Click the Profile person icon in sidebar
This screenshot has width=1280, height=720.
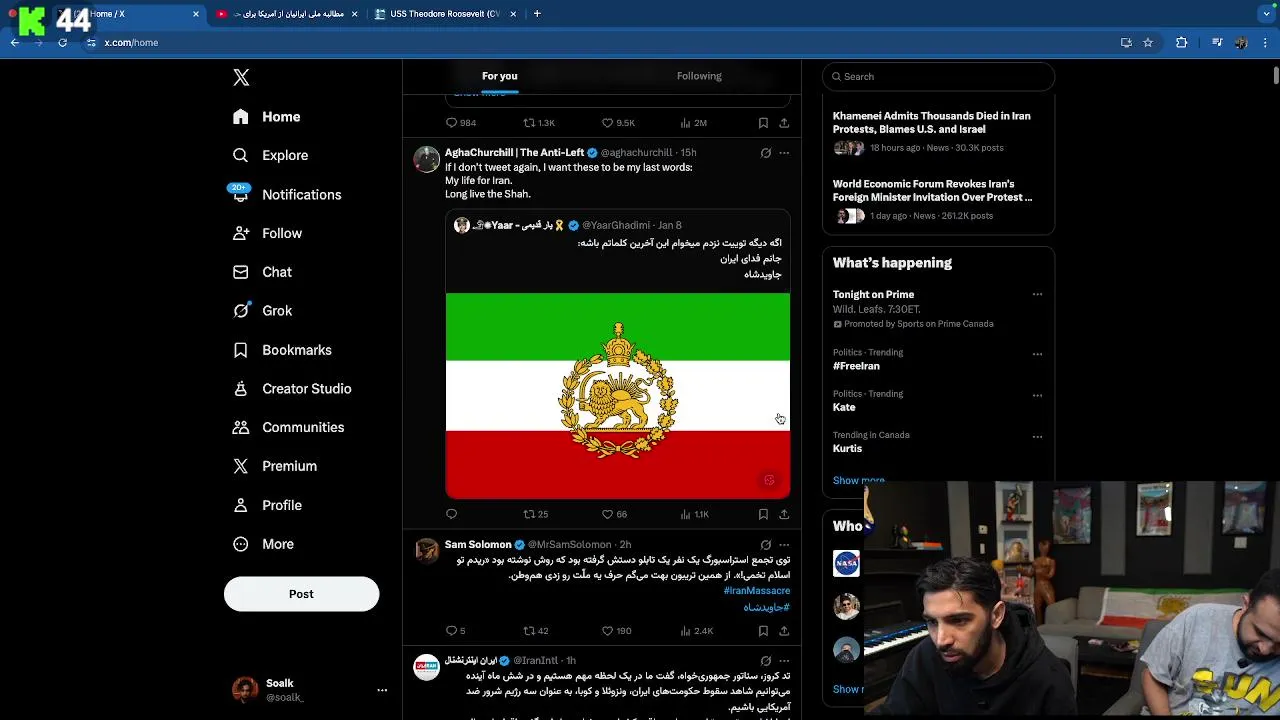coord(240,505)
